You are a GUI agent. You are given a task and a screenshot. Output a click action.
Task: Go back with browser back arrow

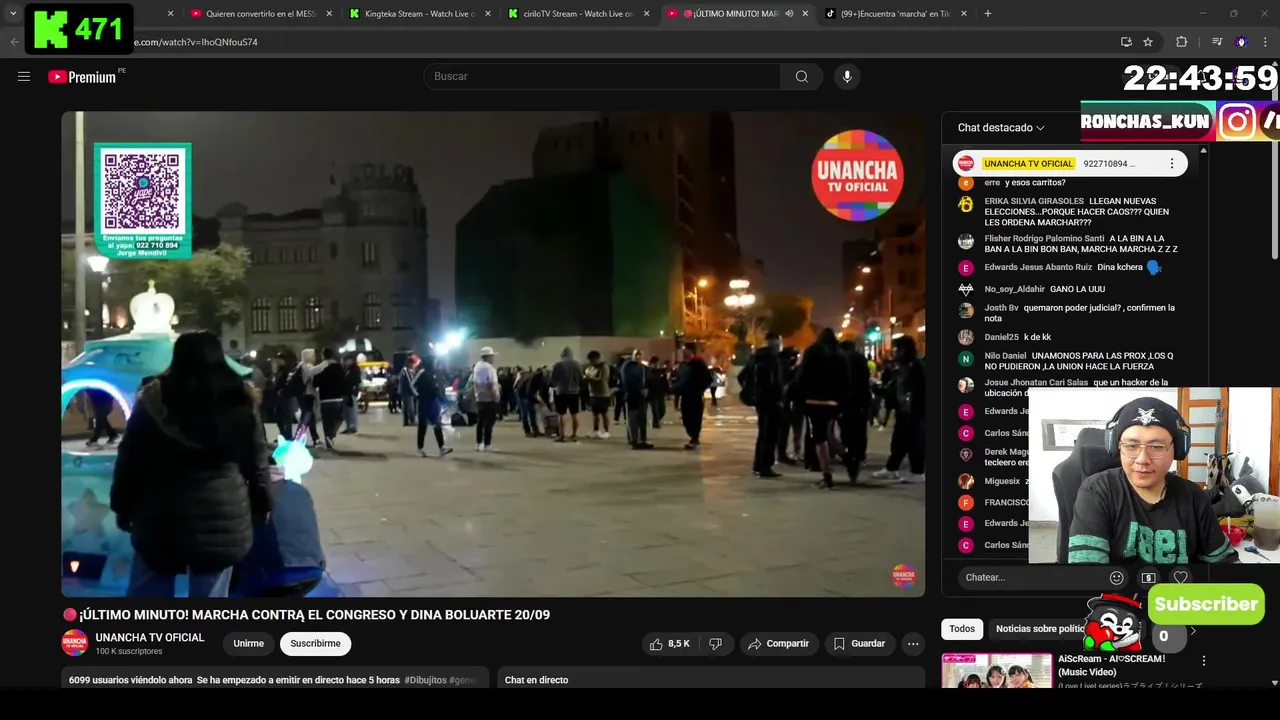14,42
